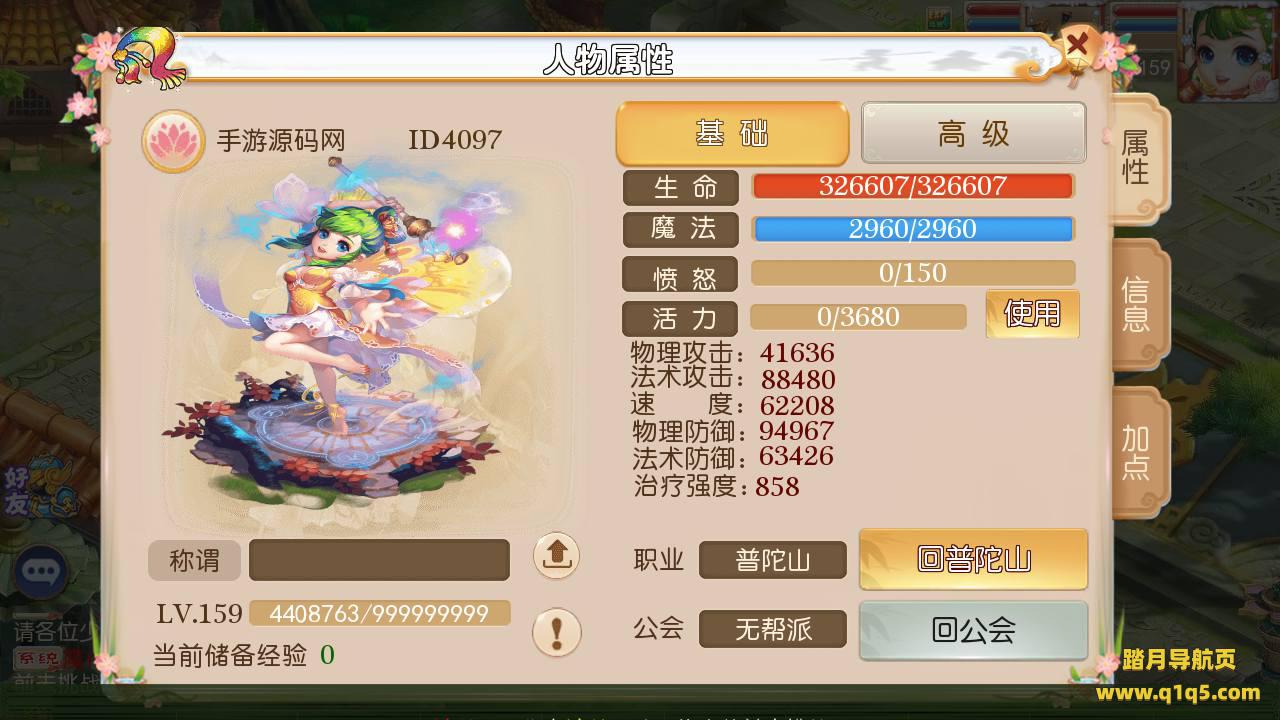Open the exclamation info icon
Screen dimensions: 1280x720
tap(556, 632)
